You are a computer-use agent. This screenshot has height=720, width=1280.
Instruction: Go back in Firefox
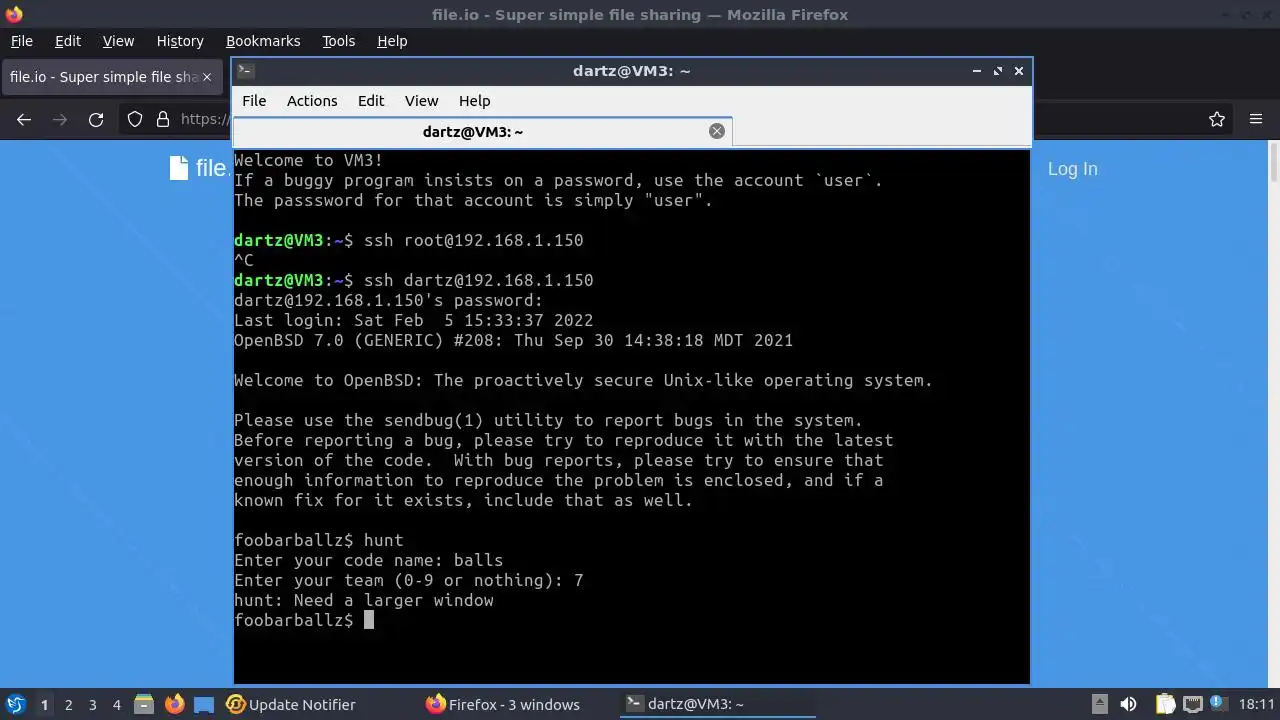[x=24, y=119]
